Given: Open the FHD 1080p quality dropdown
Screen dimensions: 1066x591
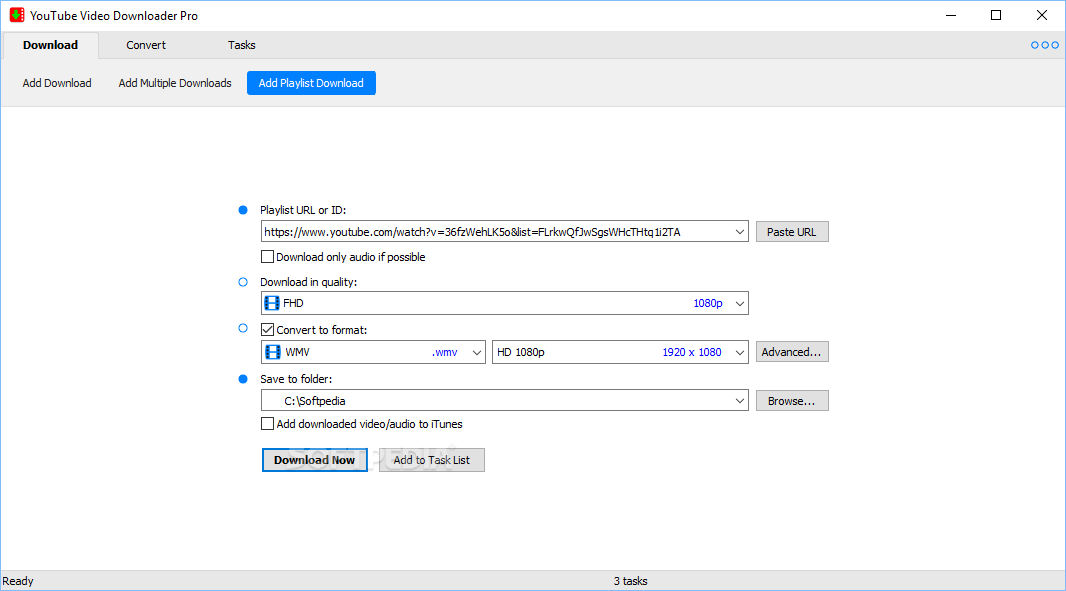Looking at the screenshot, I should coord(504,303).
